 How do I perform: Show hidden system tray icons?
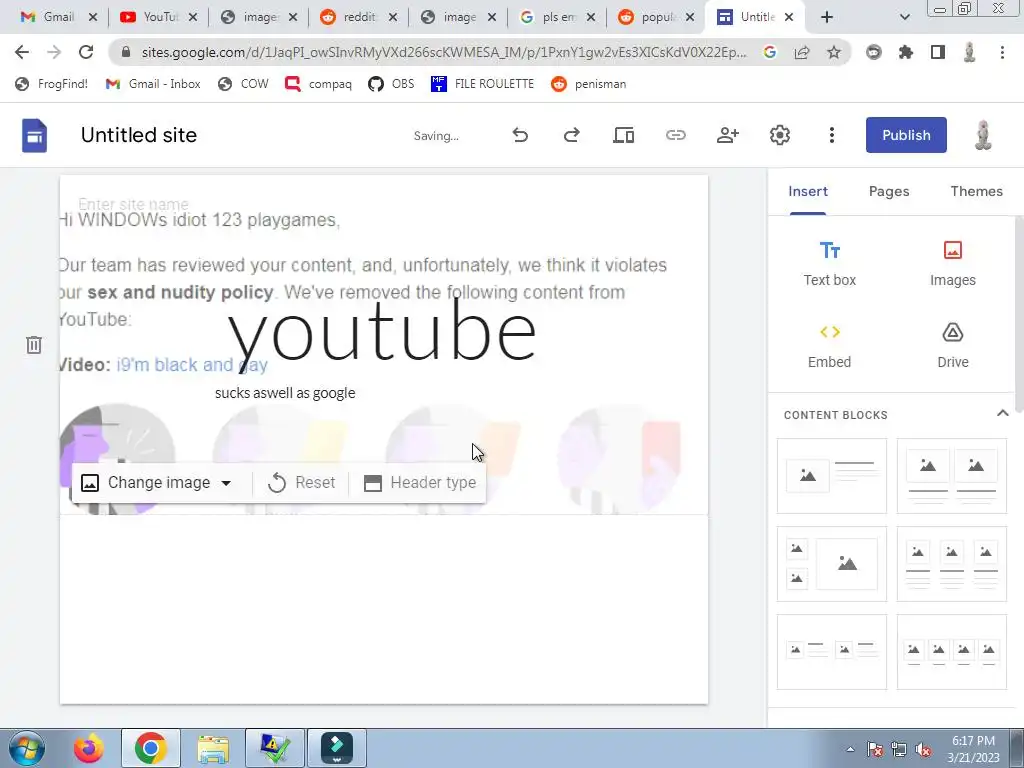point(850,750)
